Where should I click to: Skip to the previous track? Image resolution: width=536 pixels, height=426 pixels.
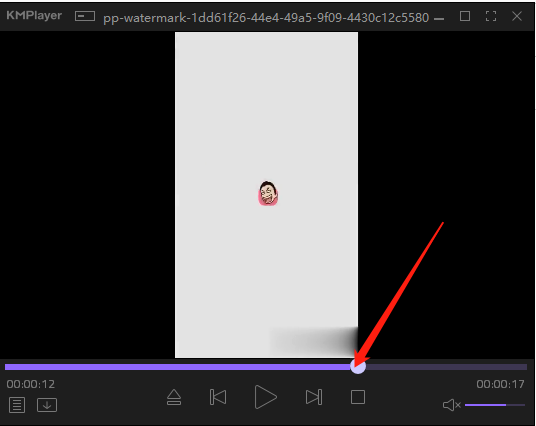tap(218, 397)
